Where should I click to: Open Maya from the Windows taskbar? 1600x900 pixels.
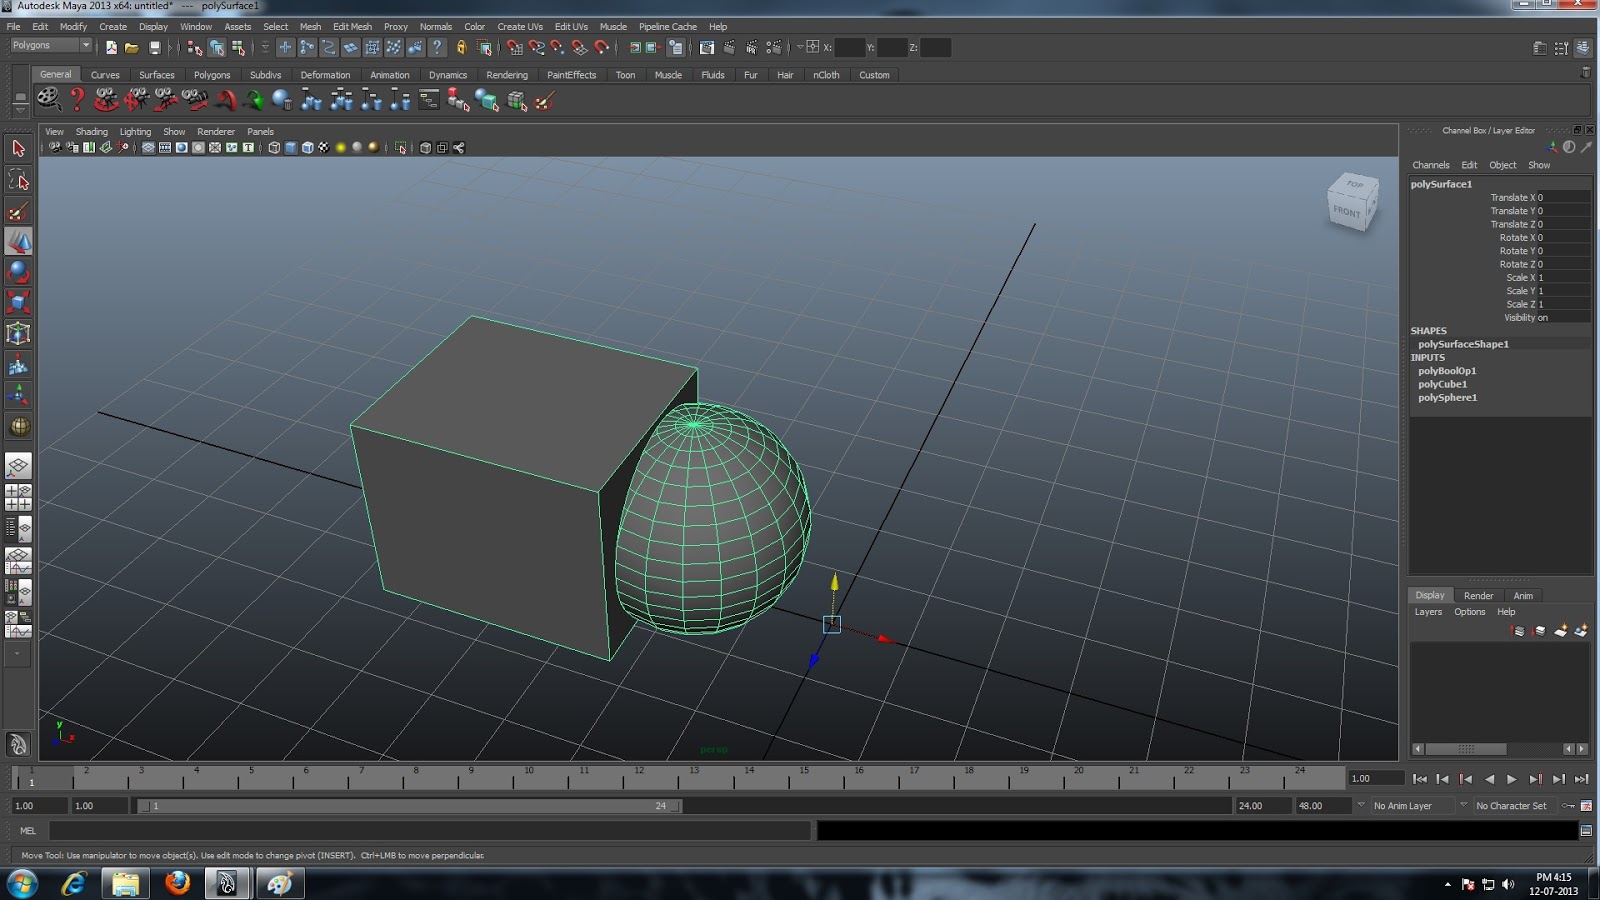point(227,884)
